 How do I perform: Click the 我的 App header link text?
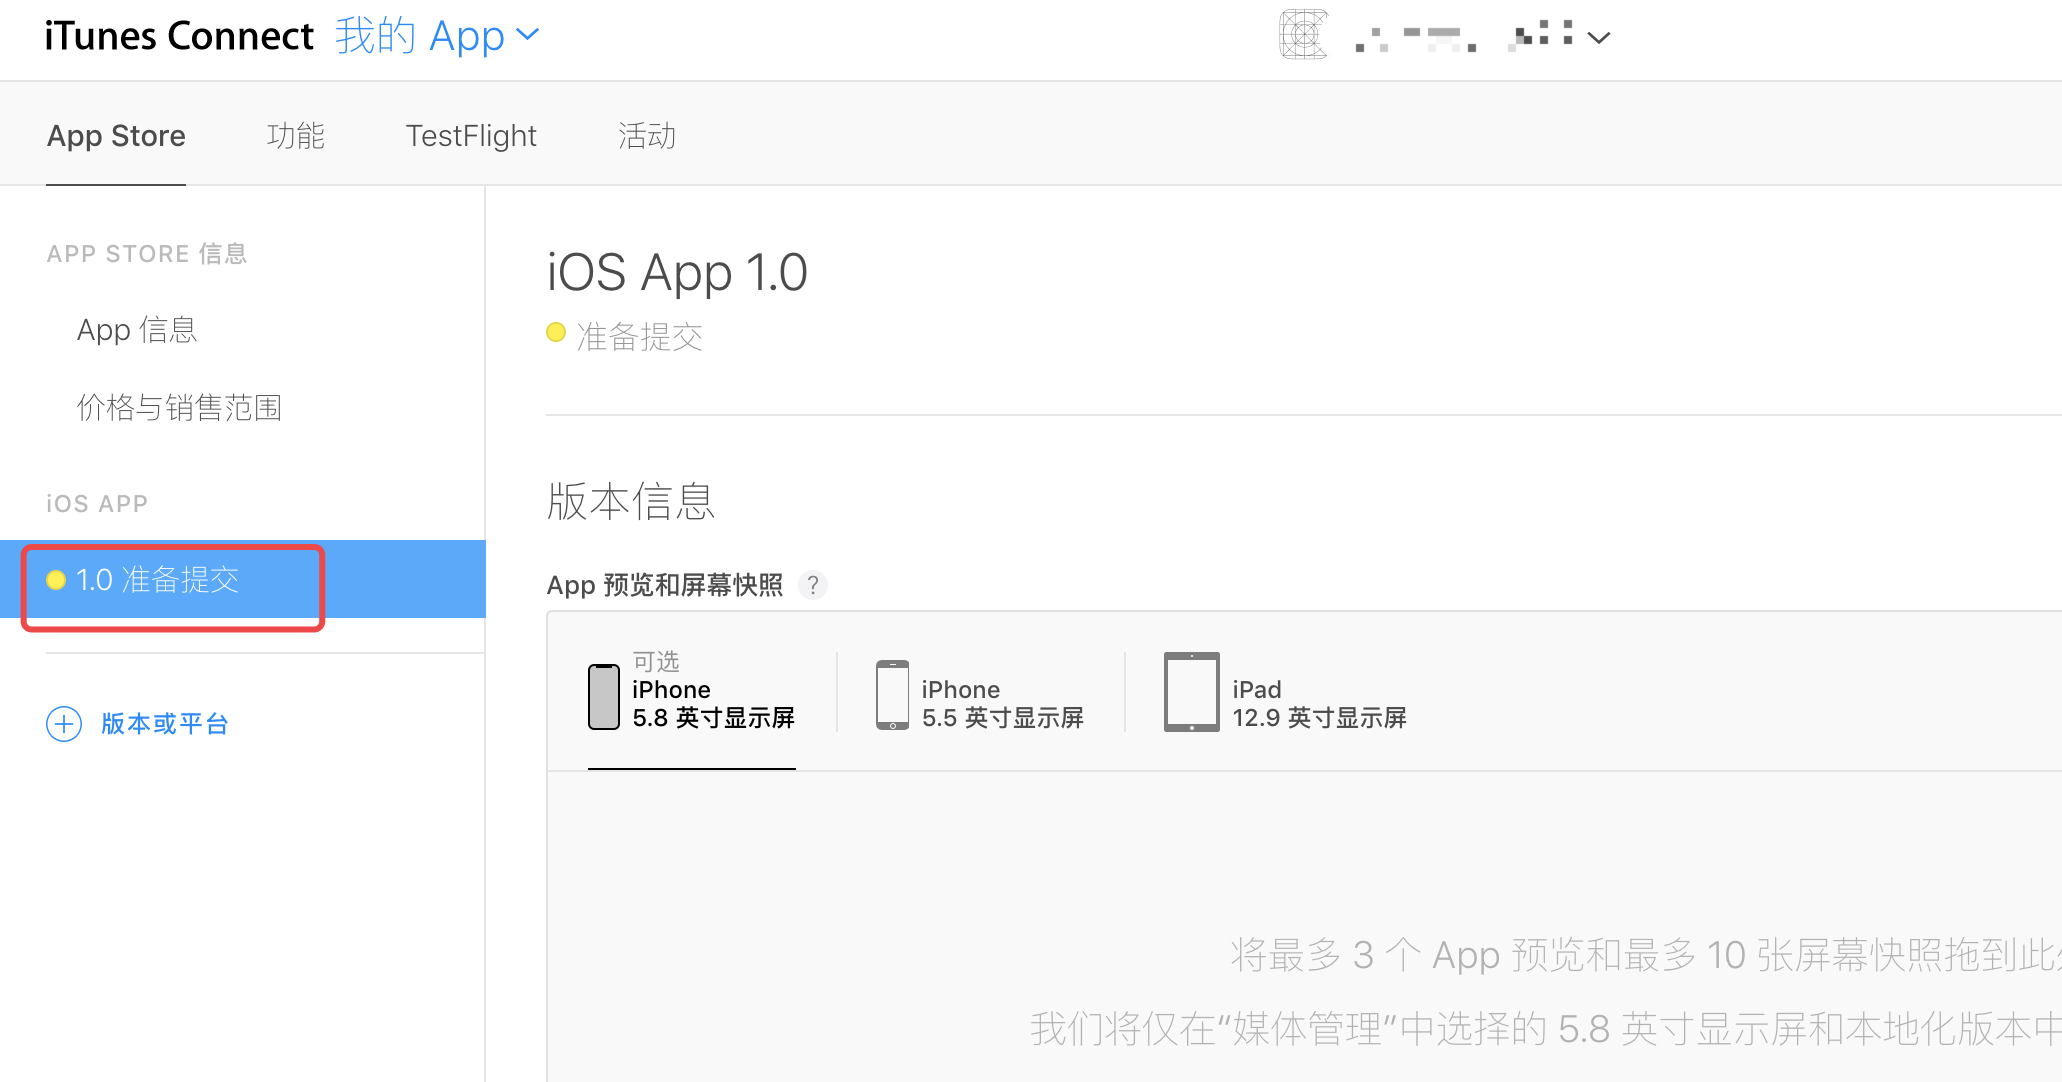[x=420, y=36]
